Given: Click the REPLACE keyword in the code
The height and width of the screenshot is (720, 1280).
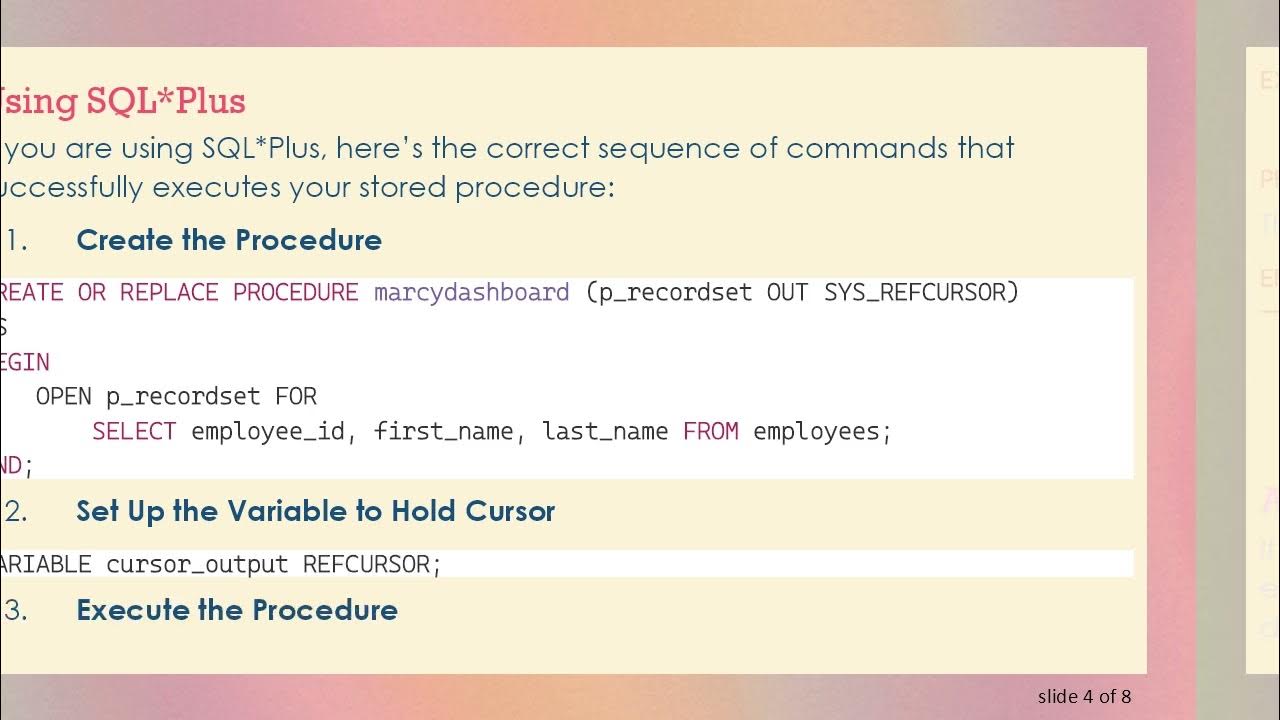Looking at the screenshot, I should pyautogui.click(x=169, y=292).
